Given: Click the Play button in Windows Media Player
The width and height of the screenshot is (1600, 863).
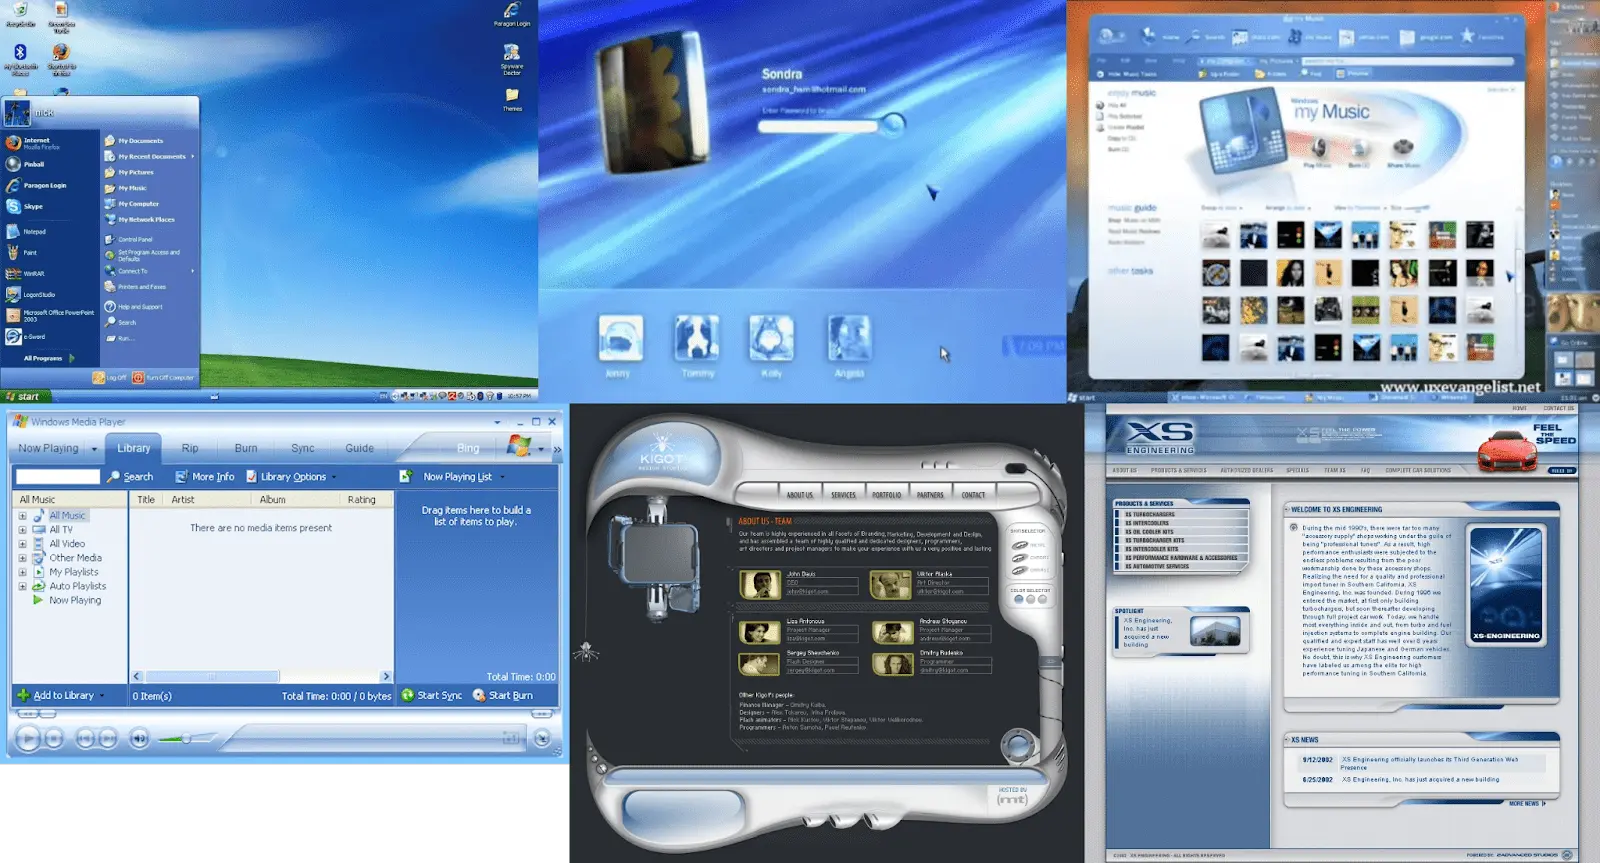Looking at the screenshot, I should (28, 739).
